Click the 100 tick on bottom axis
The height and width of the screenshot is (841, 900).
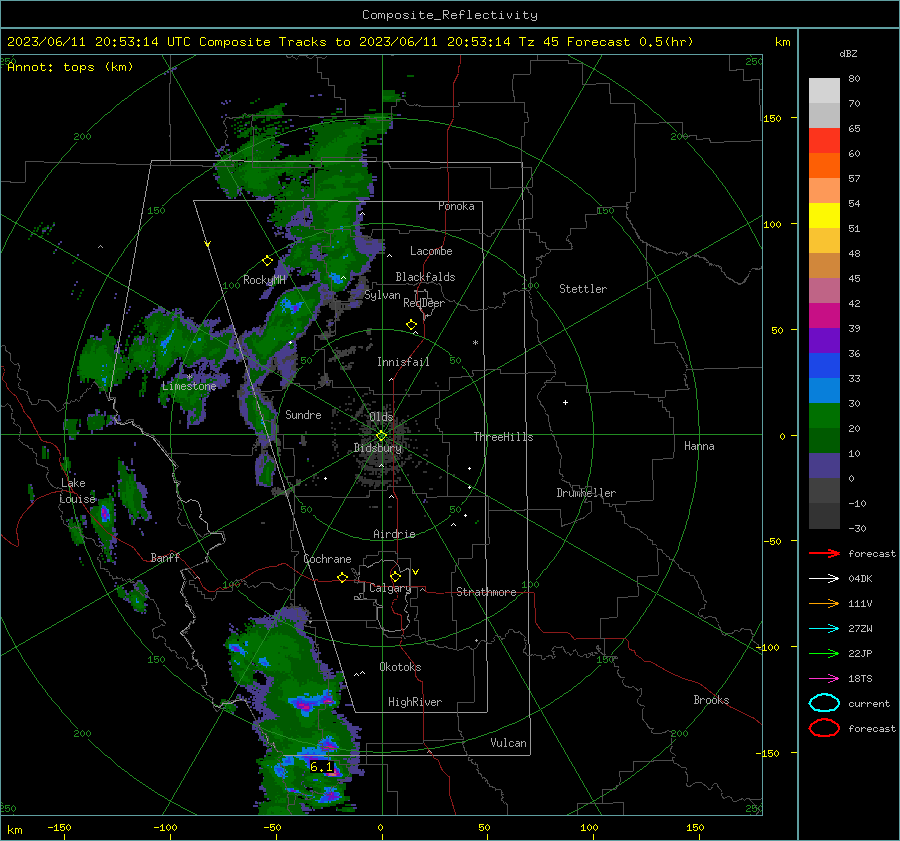pos(589,827)
